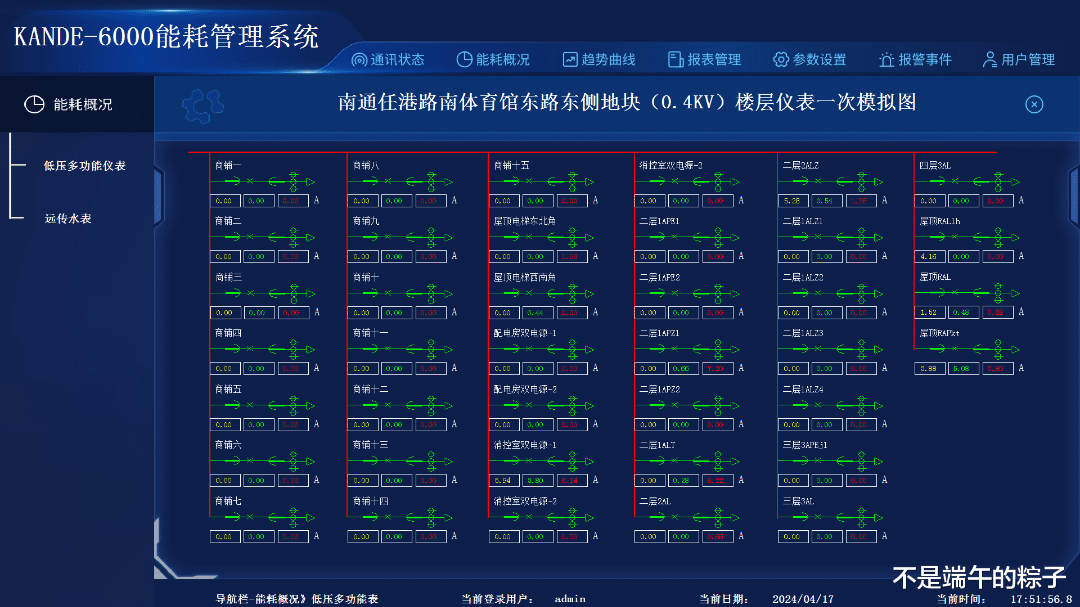The width and height of the screenshot is (1080, 607).
Task: Click yellow 4.16 value box of 屋顶RAL1h
Action: point(930,256)
